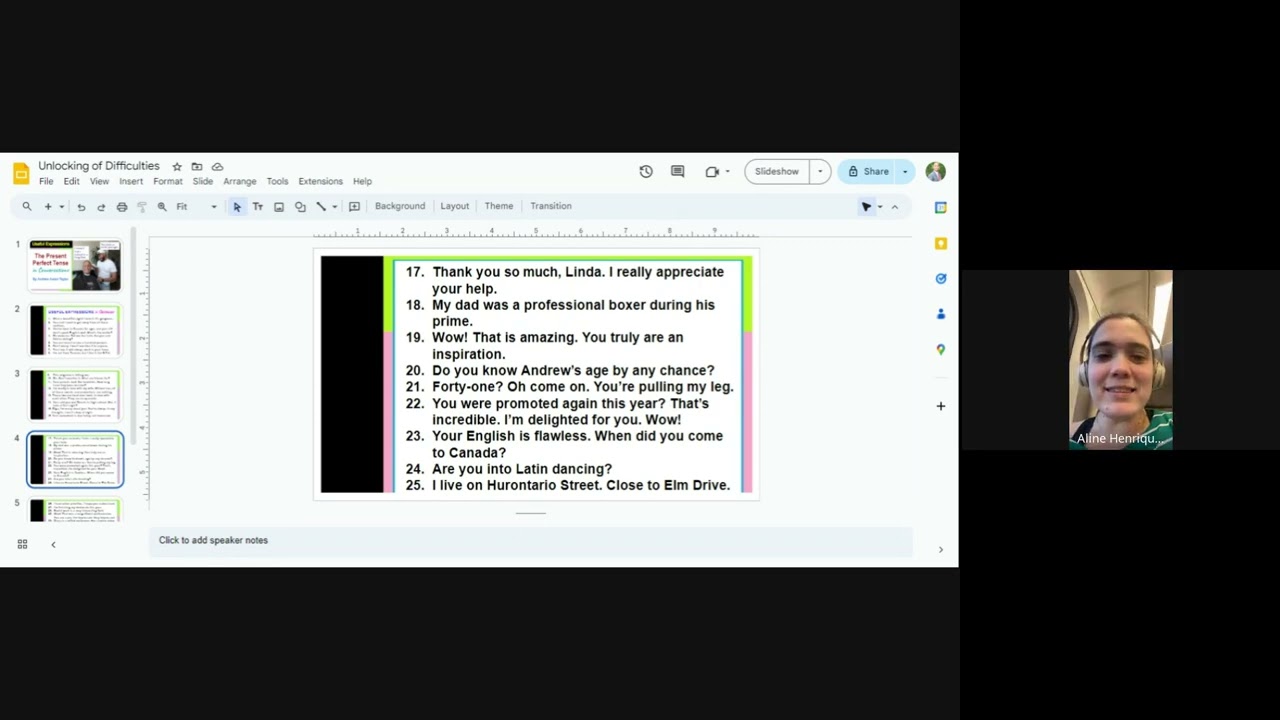The height and width of the screenshot is (720, 1280).
Task: Click the search menus magnifier icon
Action: [27, 207]
